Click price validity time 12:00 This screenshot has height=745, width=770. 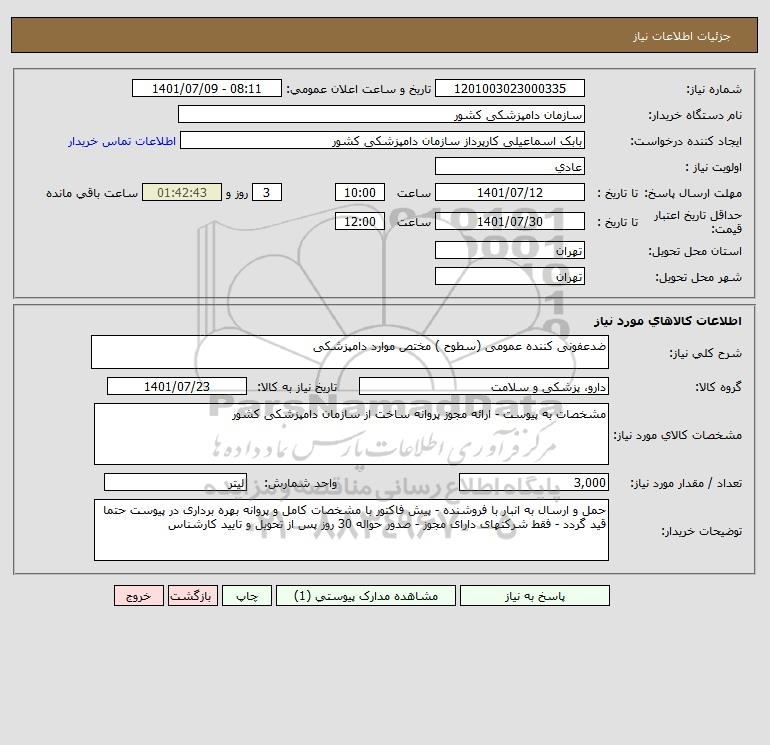(359, 221)
